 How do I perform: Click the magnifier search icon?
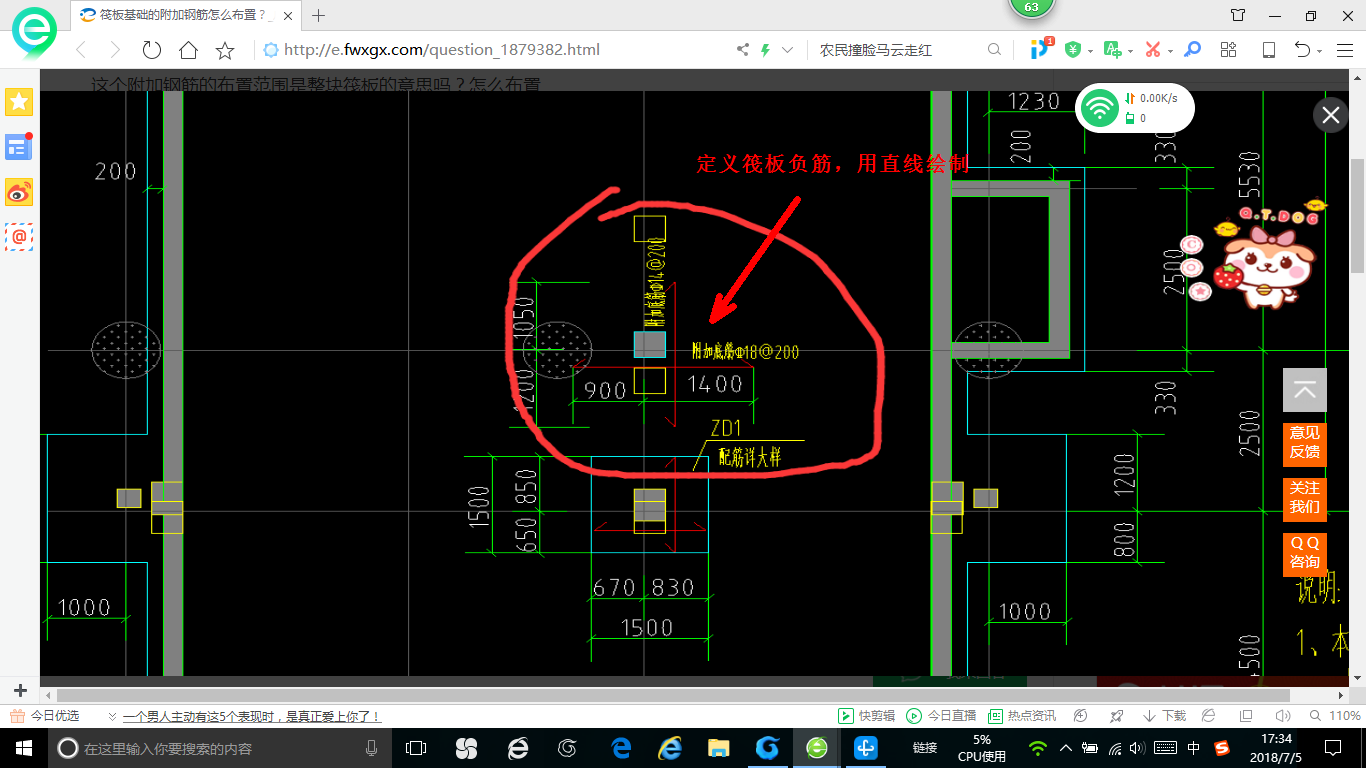(x=994, y=50)
